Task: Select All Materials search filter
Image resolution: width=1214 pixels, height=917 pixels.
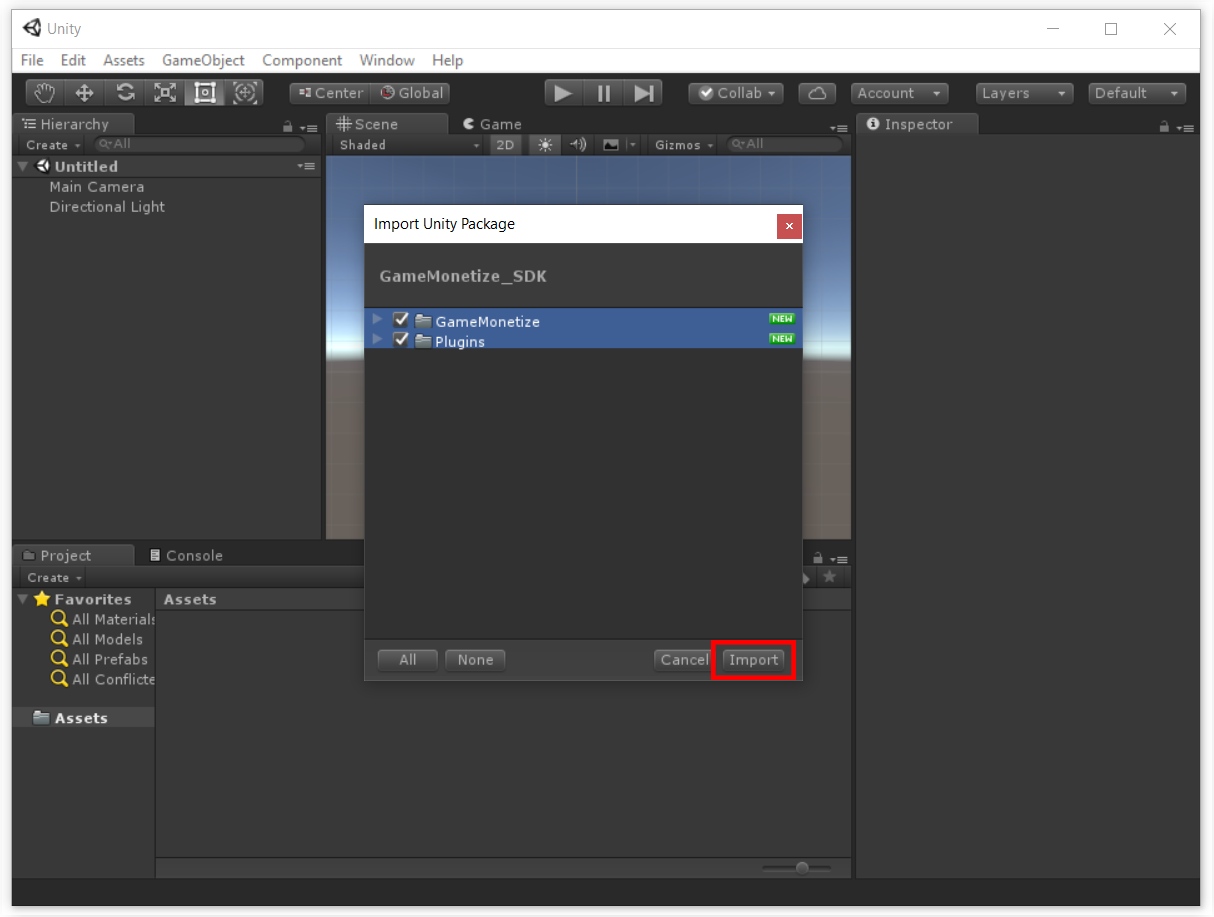Action: pyautogui.click(x=104, y=619)
